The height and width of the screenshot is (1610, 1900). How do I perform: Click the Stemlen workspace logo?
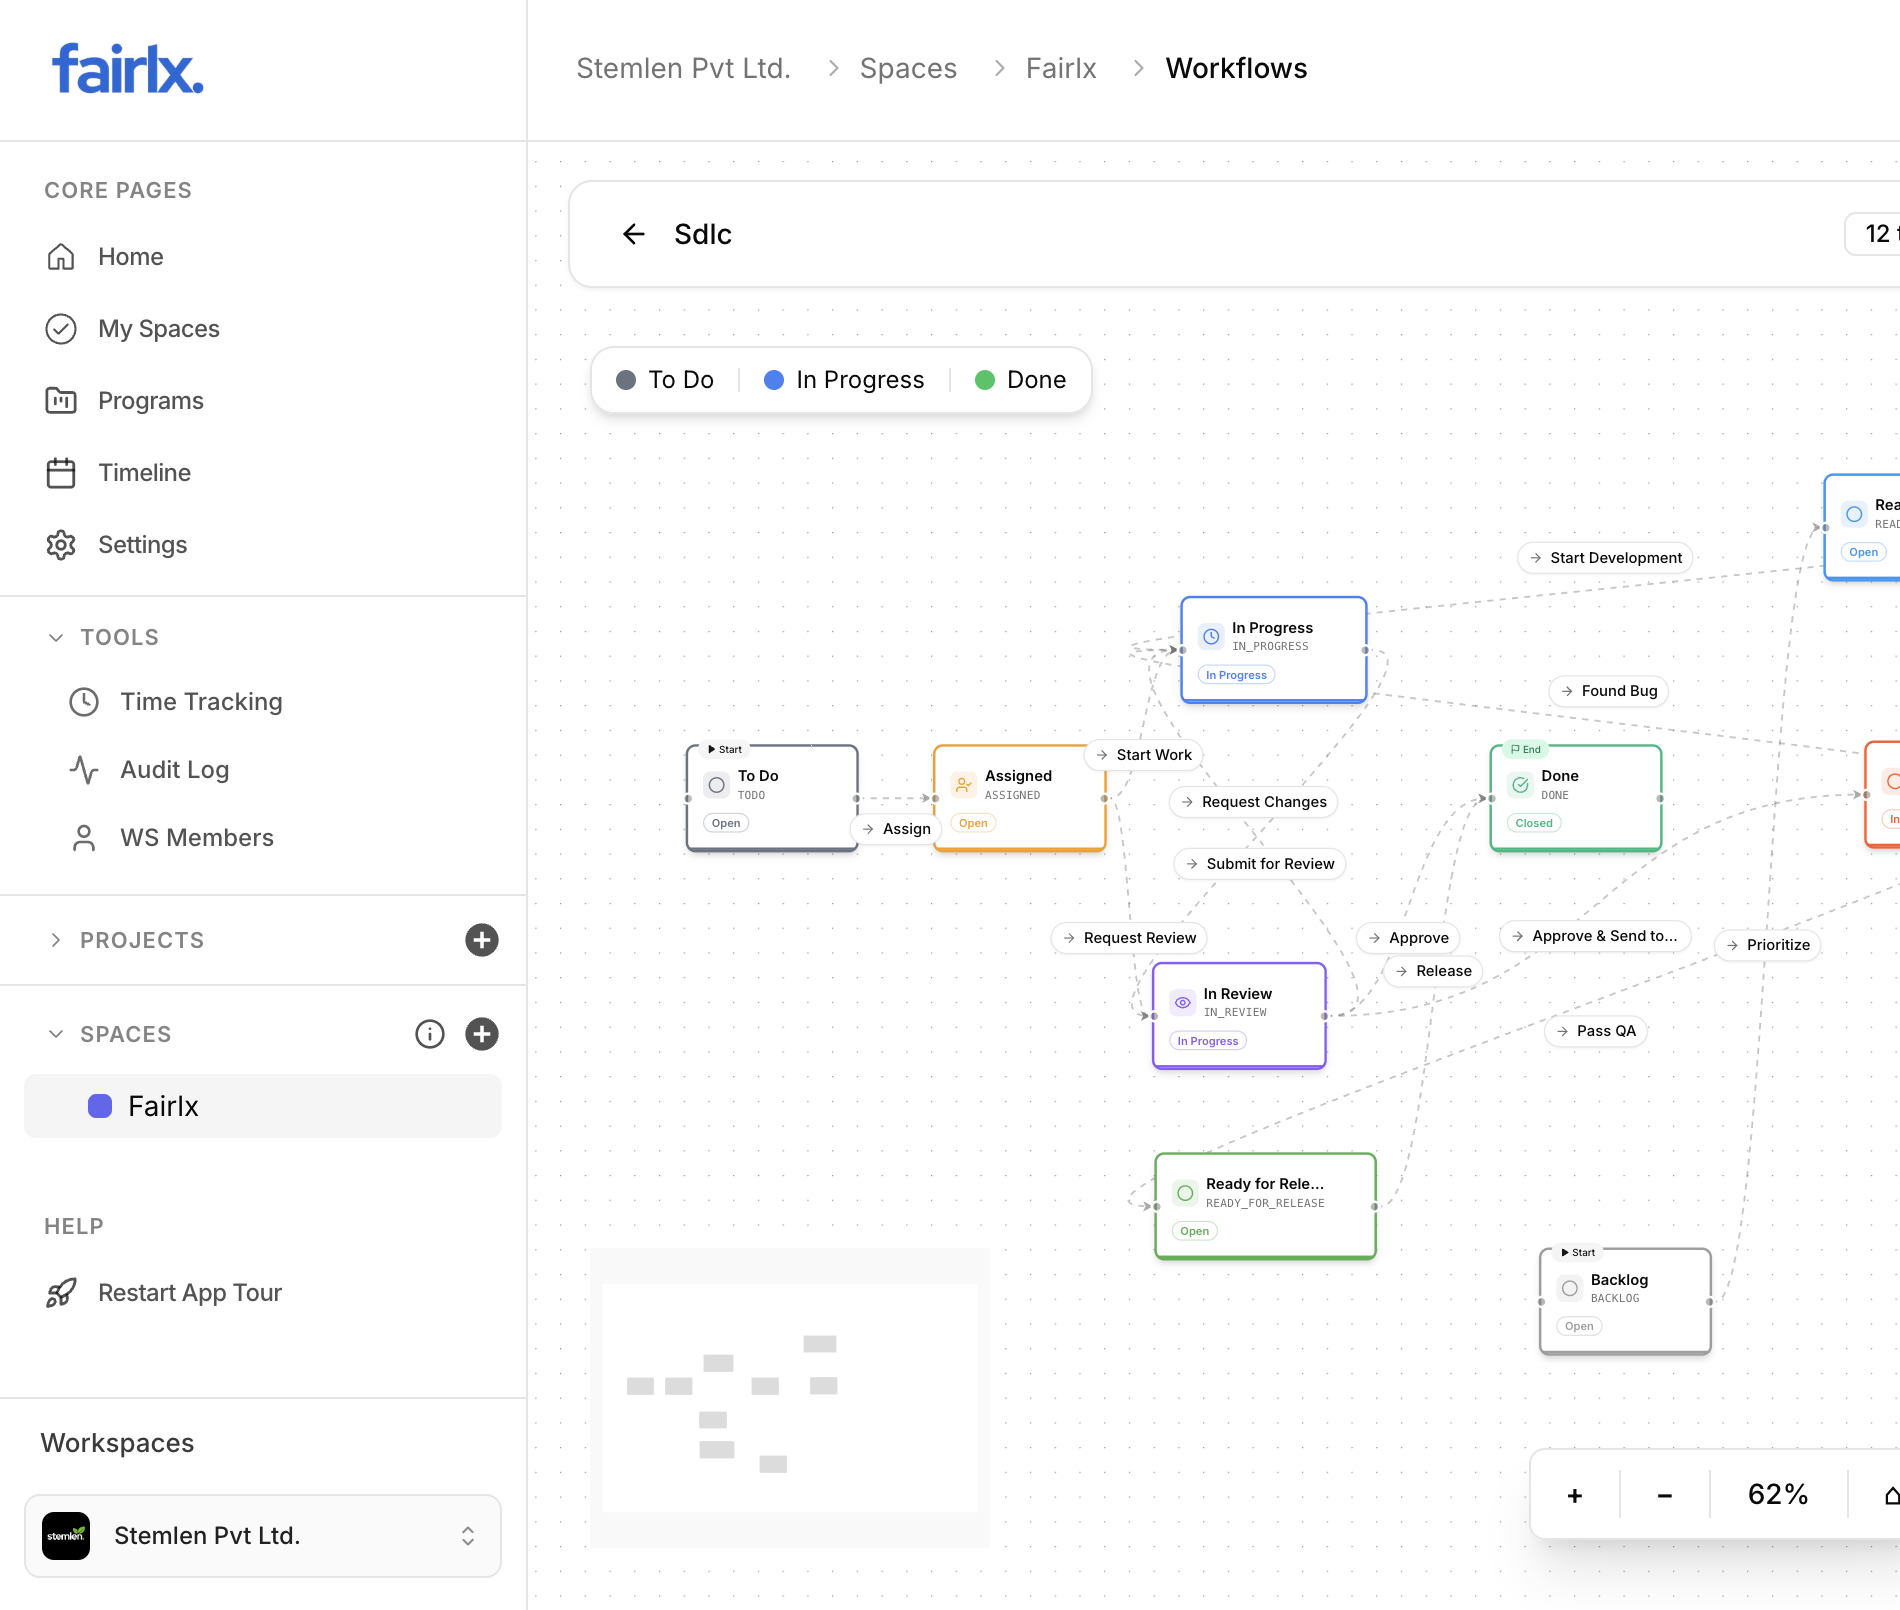pyautogui.click(x=66, y=1536)
